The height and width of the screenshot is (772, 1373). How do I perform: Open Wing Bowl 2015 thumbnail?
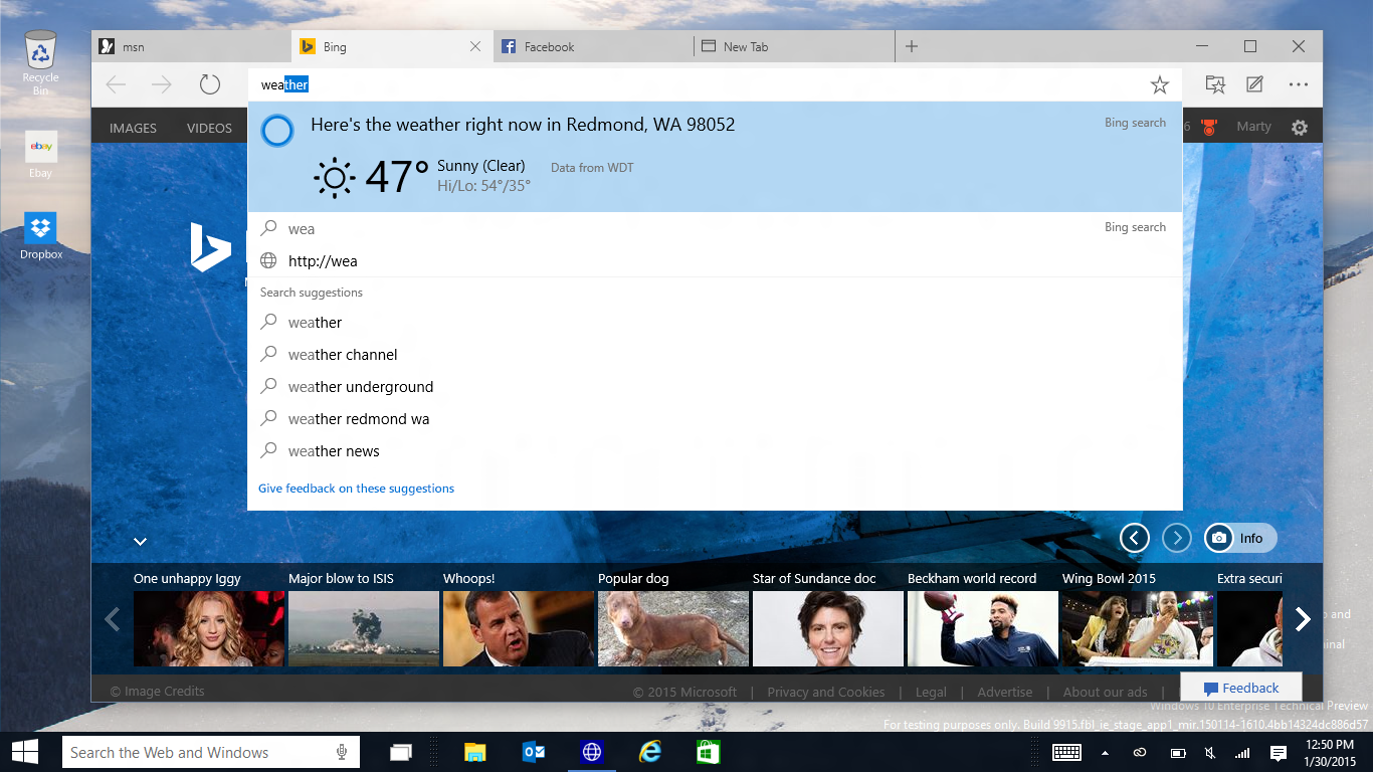(1138, 628)
